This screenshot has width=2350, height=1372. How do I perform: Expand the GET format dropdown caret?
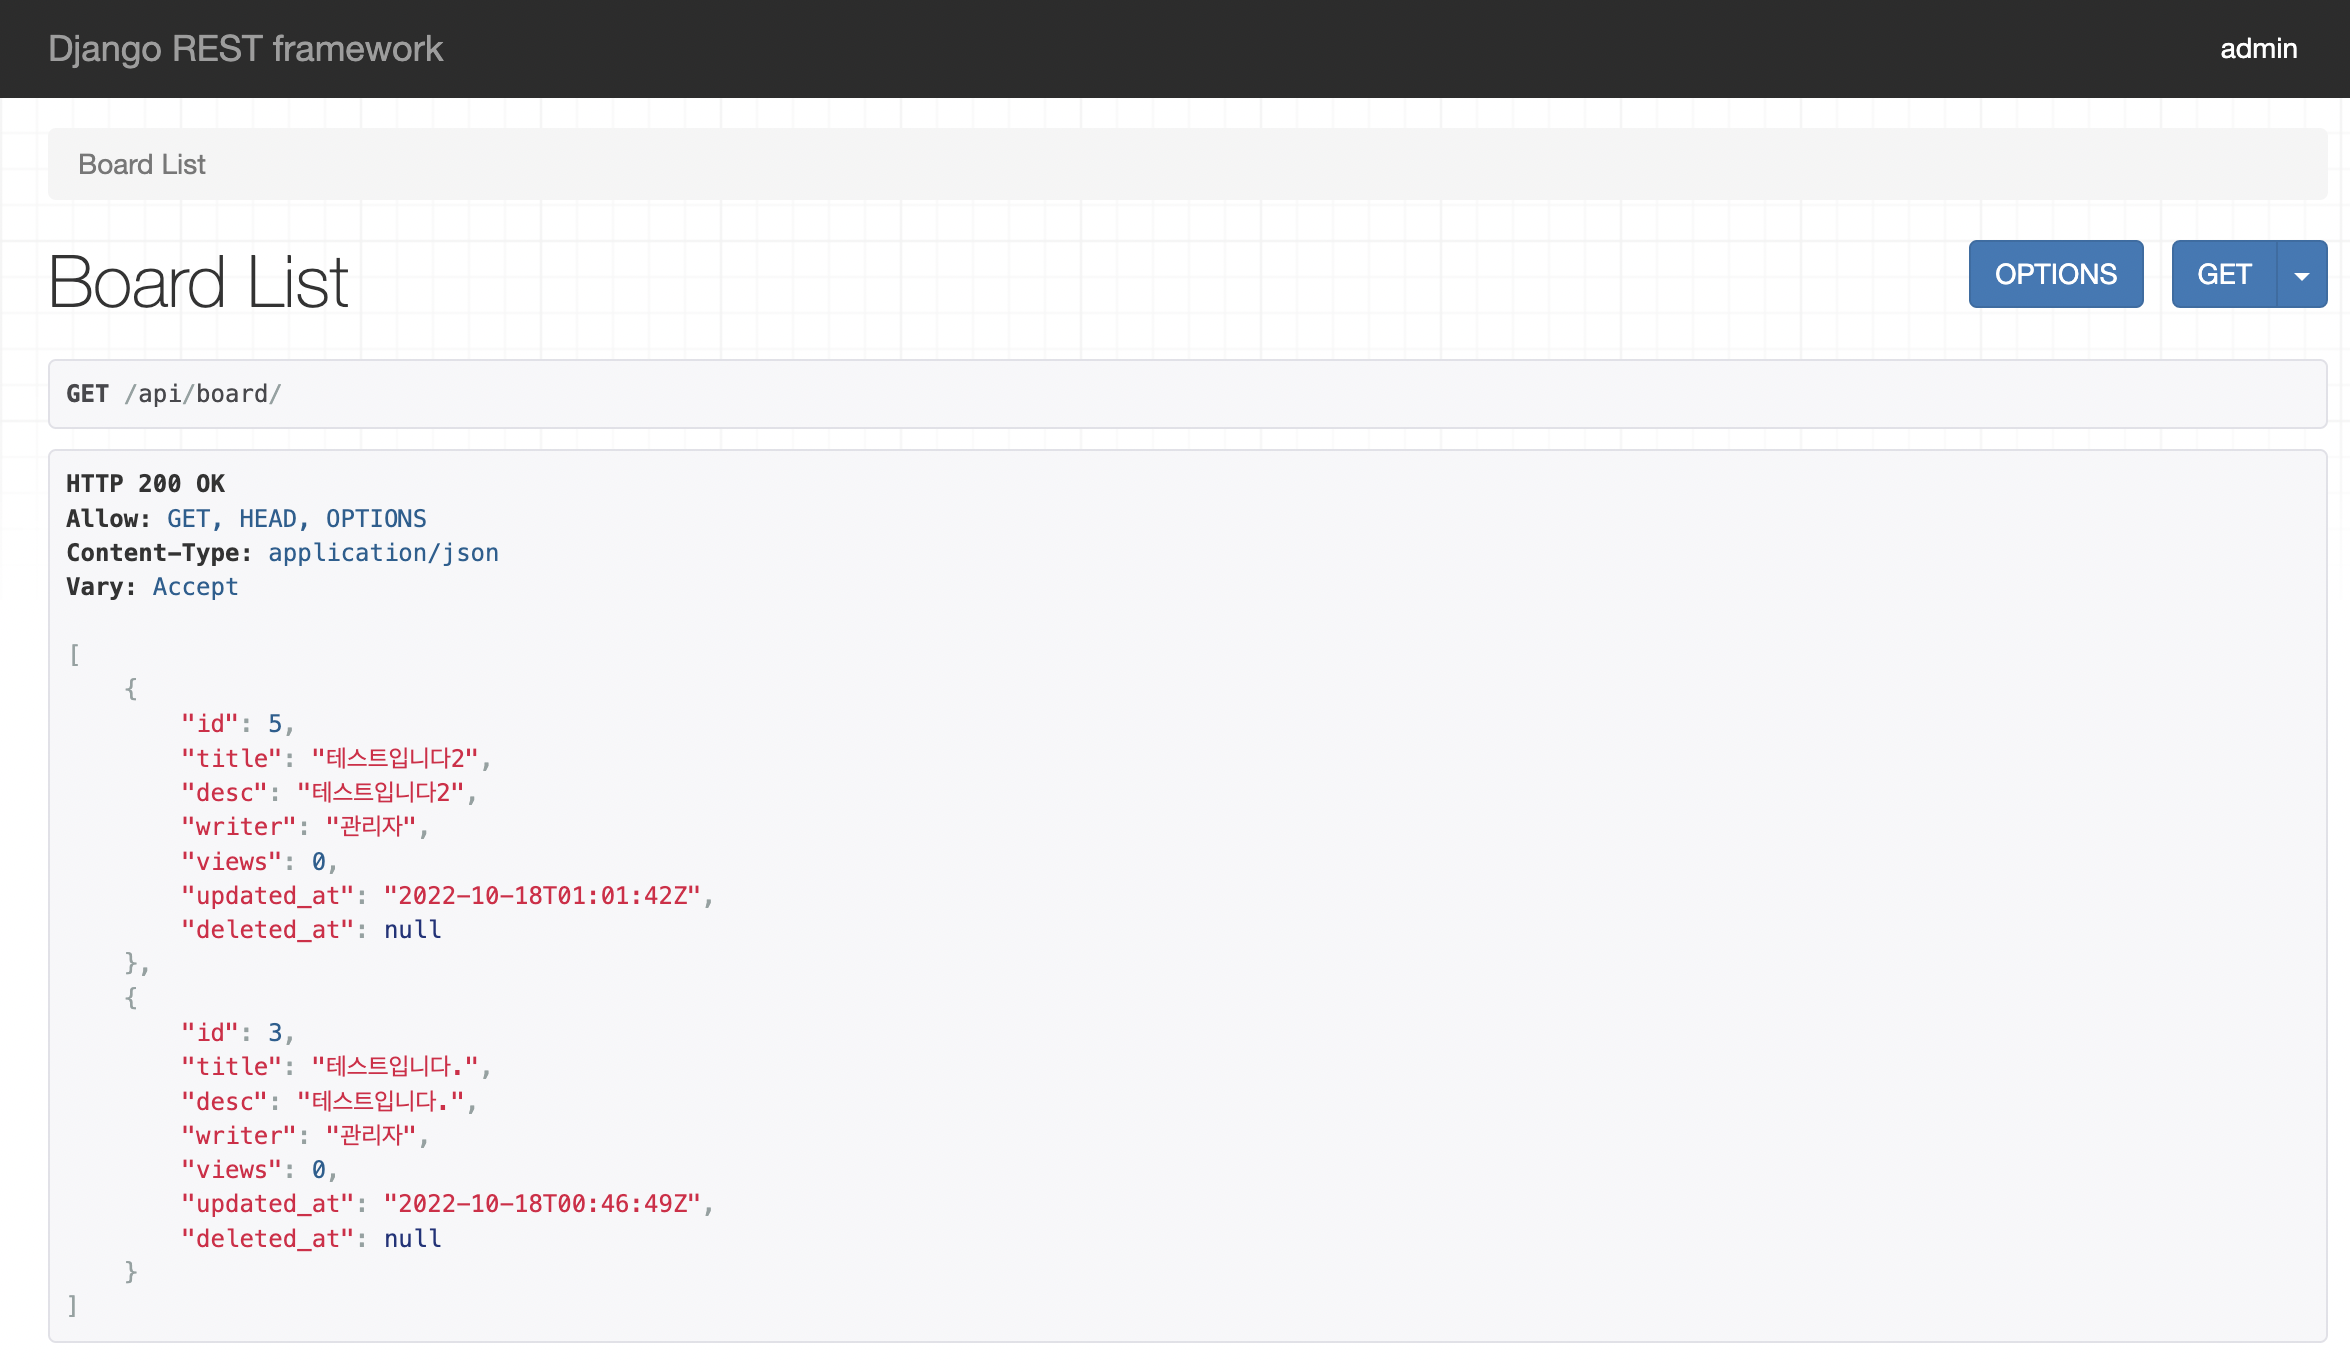(x=2302, y=275)
